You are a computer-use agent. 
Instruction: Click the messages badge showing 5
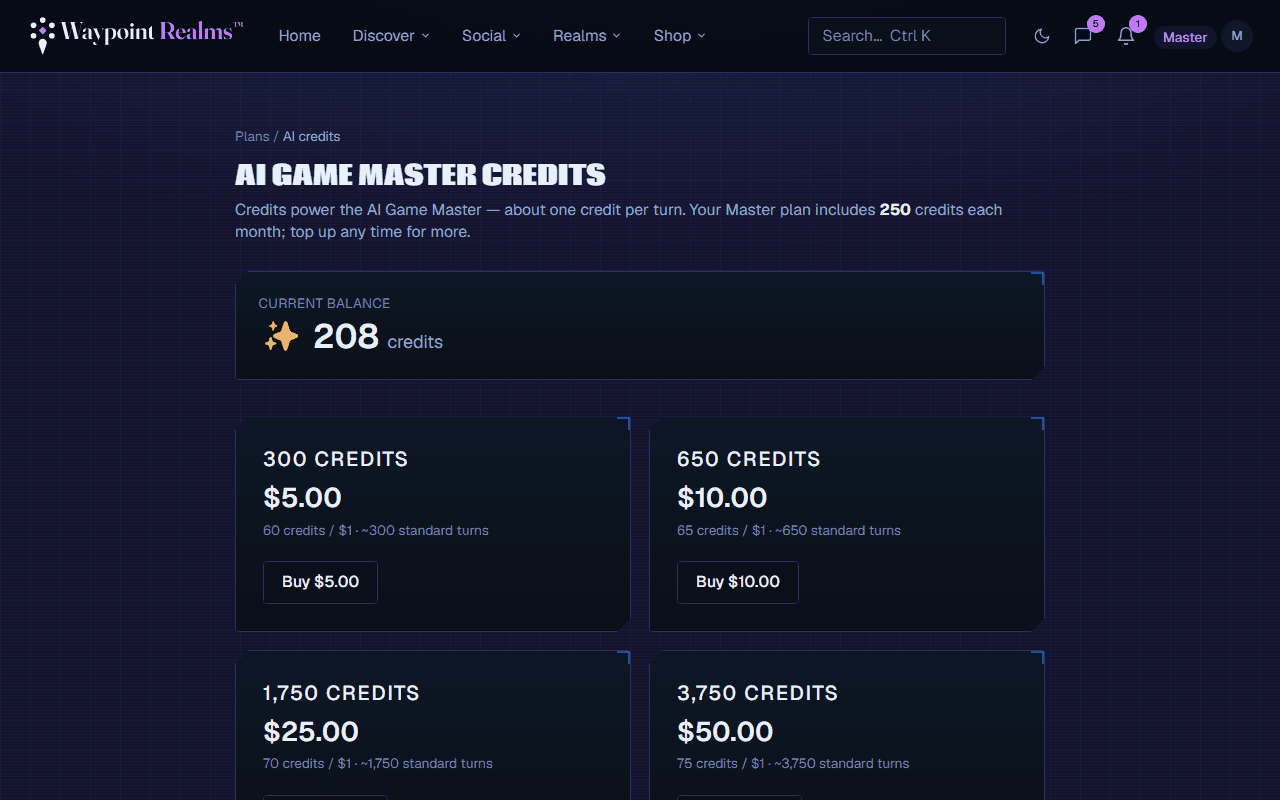click(x=1096, y=23)
